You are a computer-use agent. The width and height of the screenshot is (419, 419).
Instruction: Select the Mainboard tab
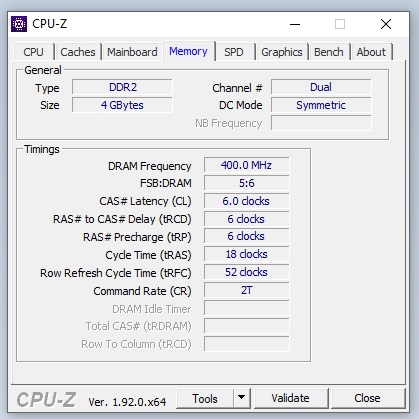(132, 52)
